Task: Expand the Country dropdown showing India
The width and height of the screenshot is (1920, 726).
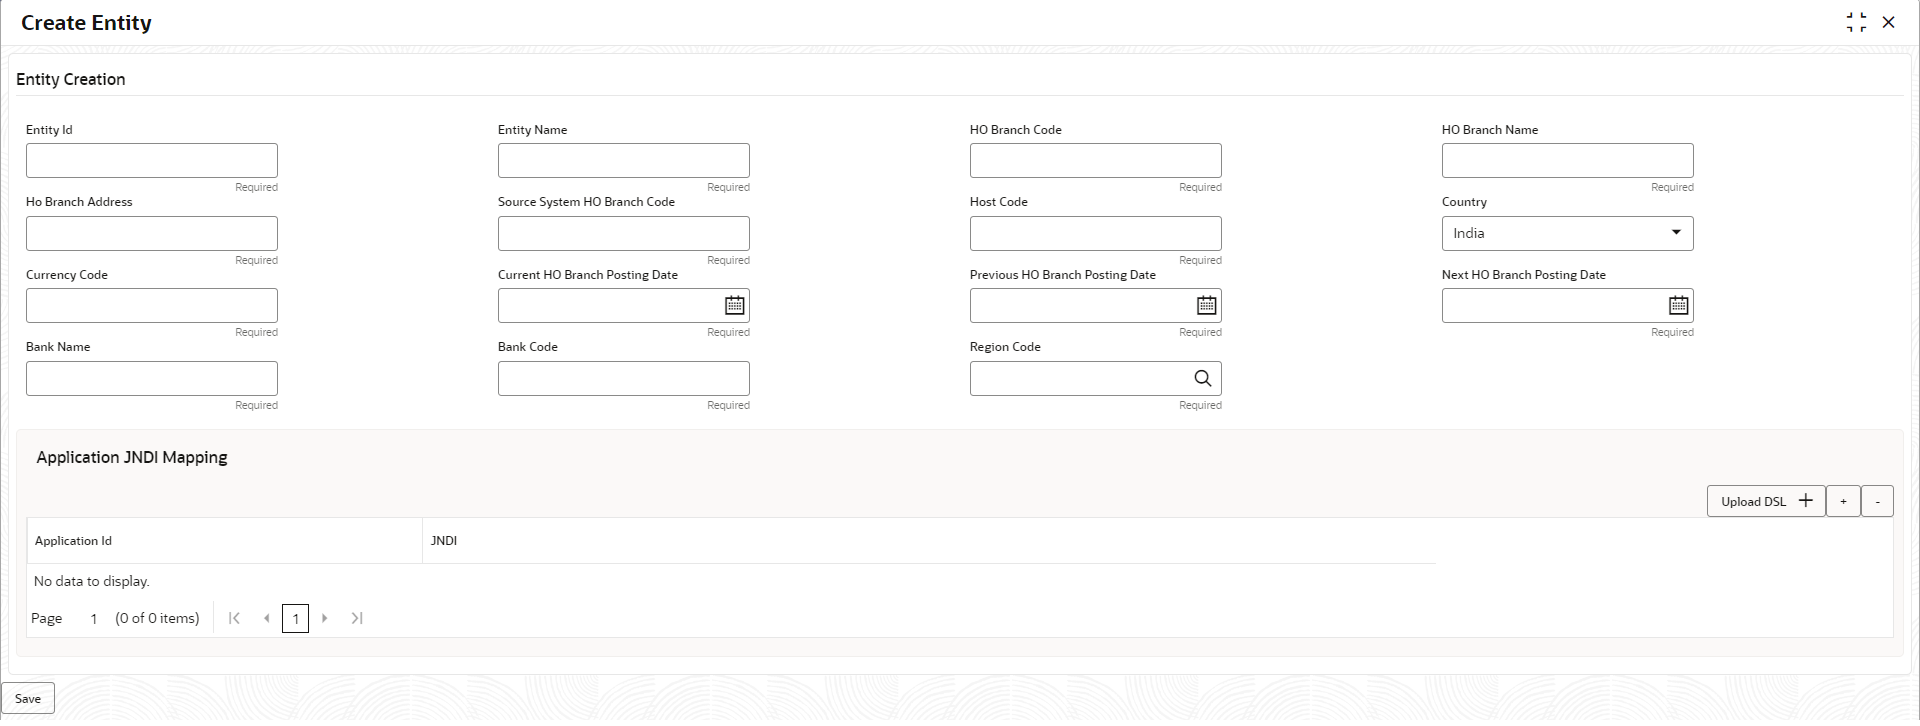Action: click(1567, 234)
